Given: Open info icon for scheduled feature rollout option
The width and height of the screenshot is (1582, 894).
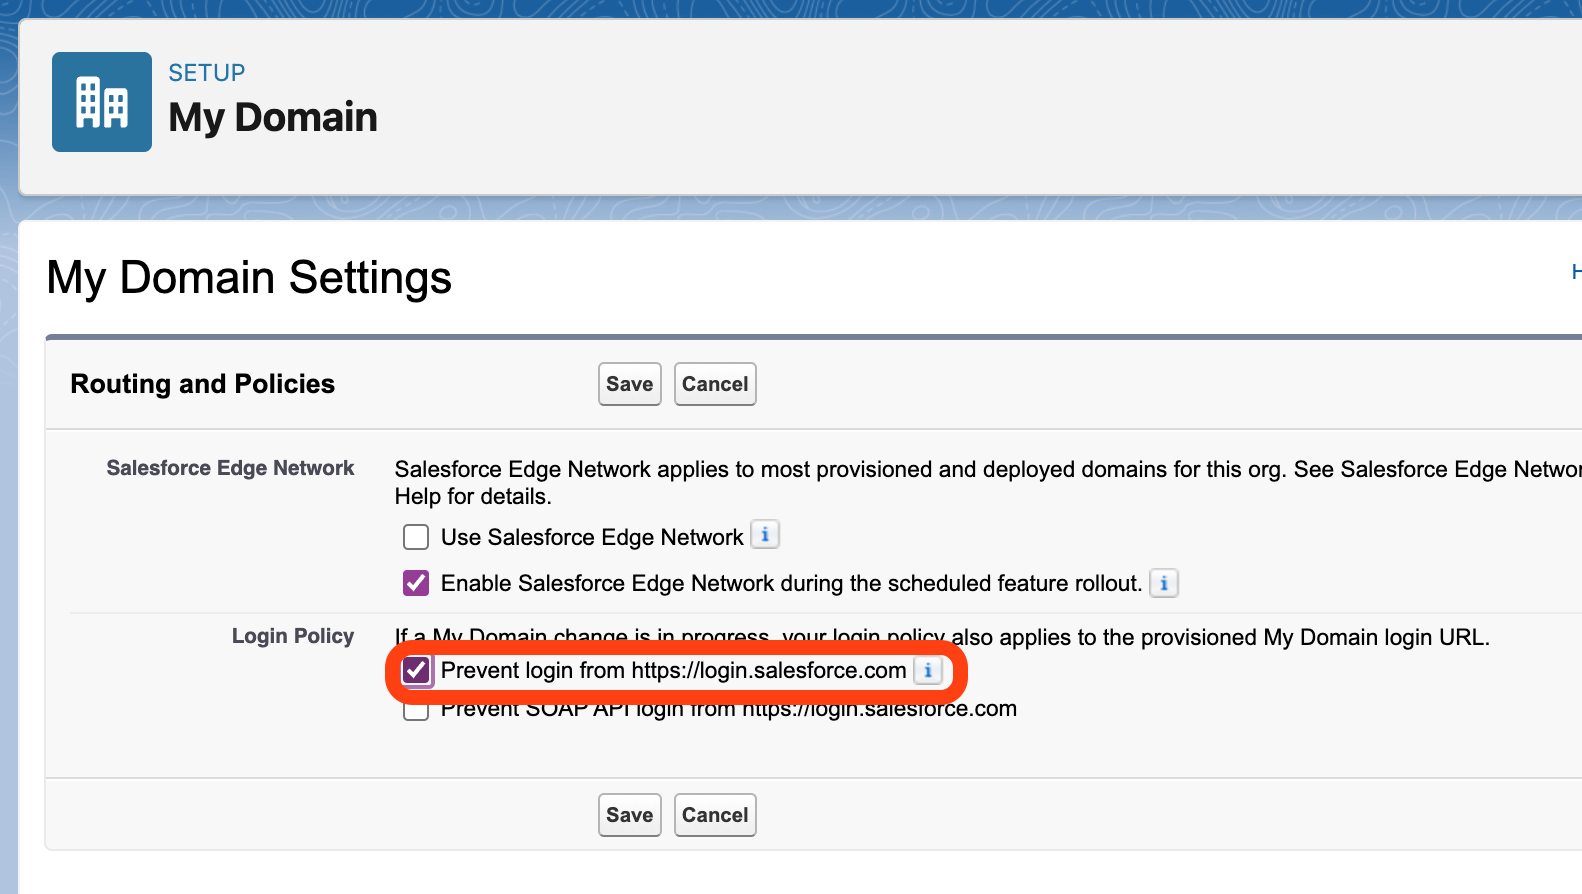Looking at the screenshot, I should [x=1164, y=583].
